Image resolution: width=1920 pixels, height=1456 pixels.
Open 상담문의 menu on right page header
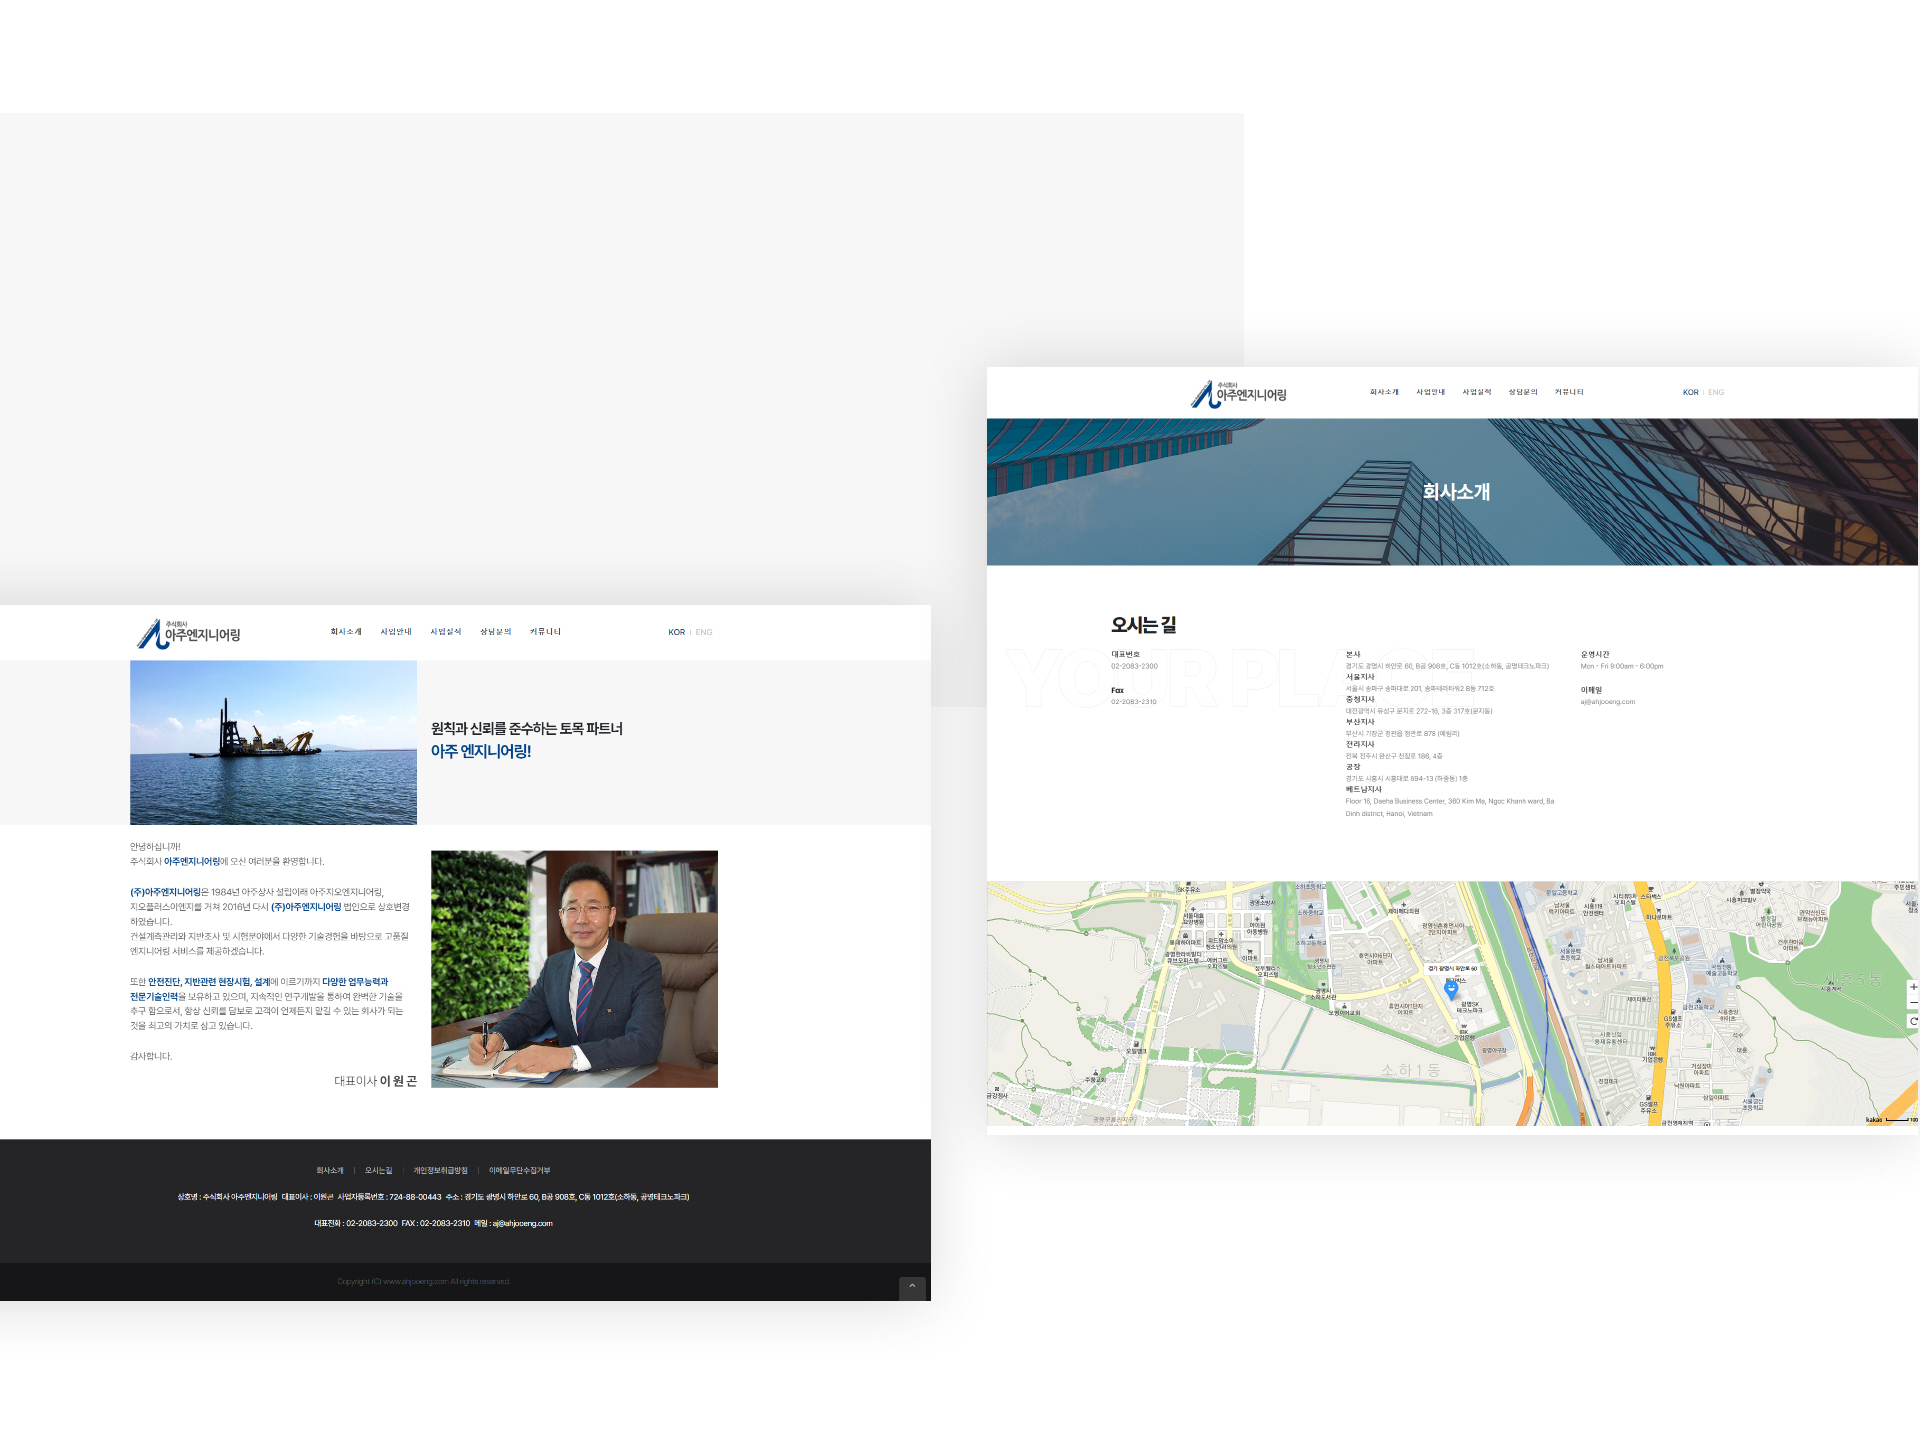[x=1522, y=392]
